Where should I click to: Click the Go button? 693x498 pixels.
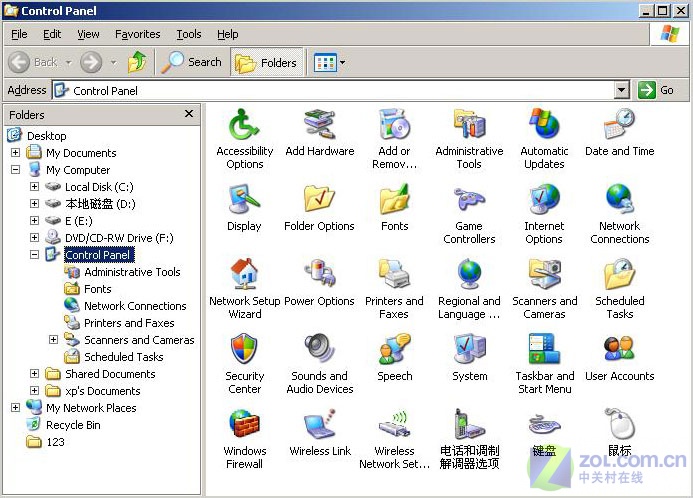pos(657,90)
